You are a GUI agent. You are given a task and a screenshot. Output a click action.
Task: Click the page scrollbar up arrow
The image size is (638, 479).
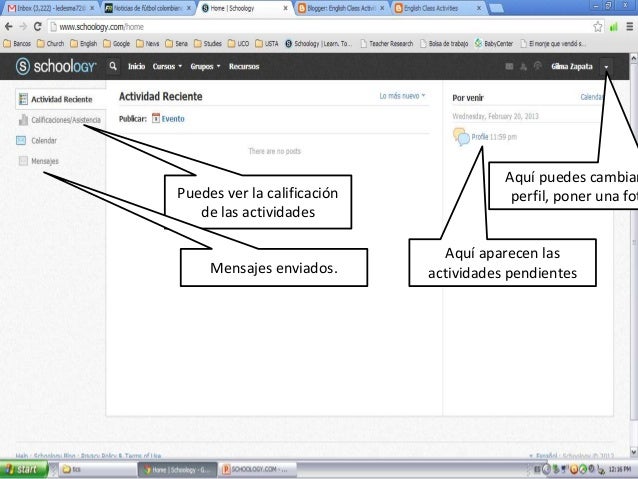pyautogui.click(x=634, y=59)
